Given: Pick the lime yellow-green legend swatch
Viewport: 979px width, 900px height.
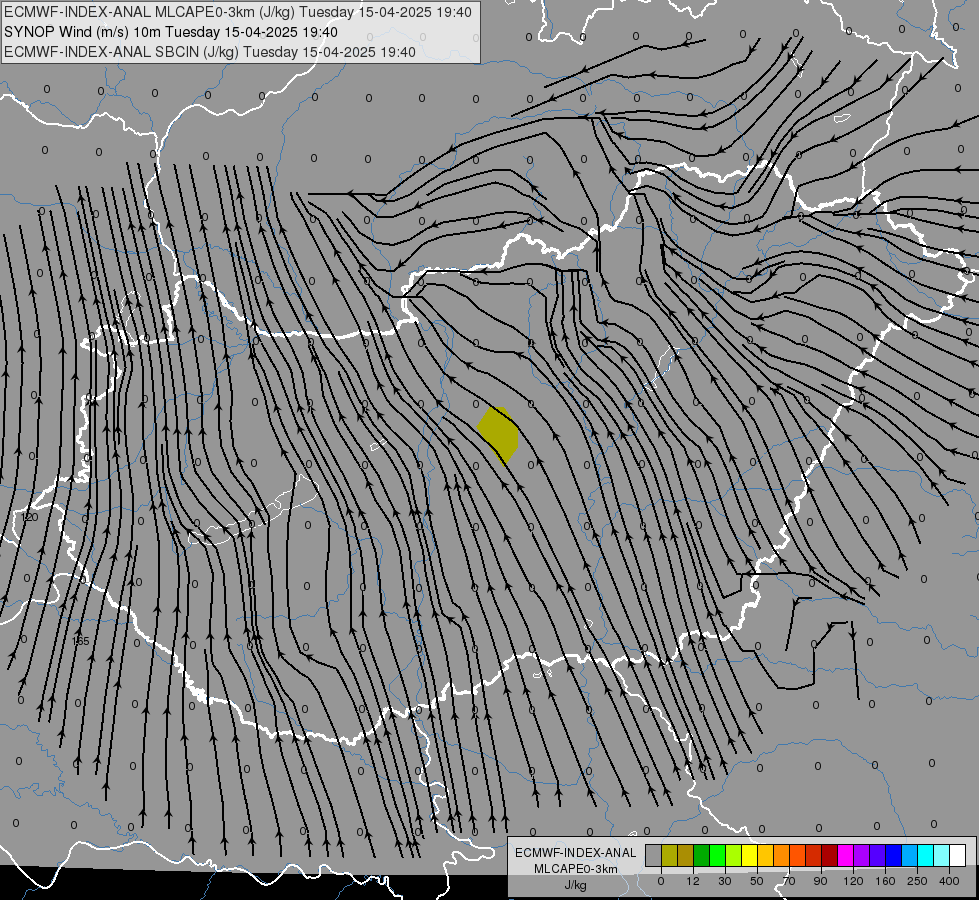Looking at the screenshot, I should click(x=734, y=855).
